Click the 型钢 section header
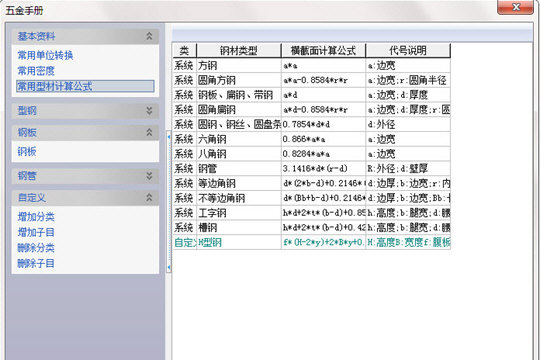The image size is (540, 360). point(85,111)
